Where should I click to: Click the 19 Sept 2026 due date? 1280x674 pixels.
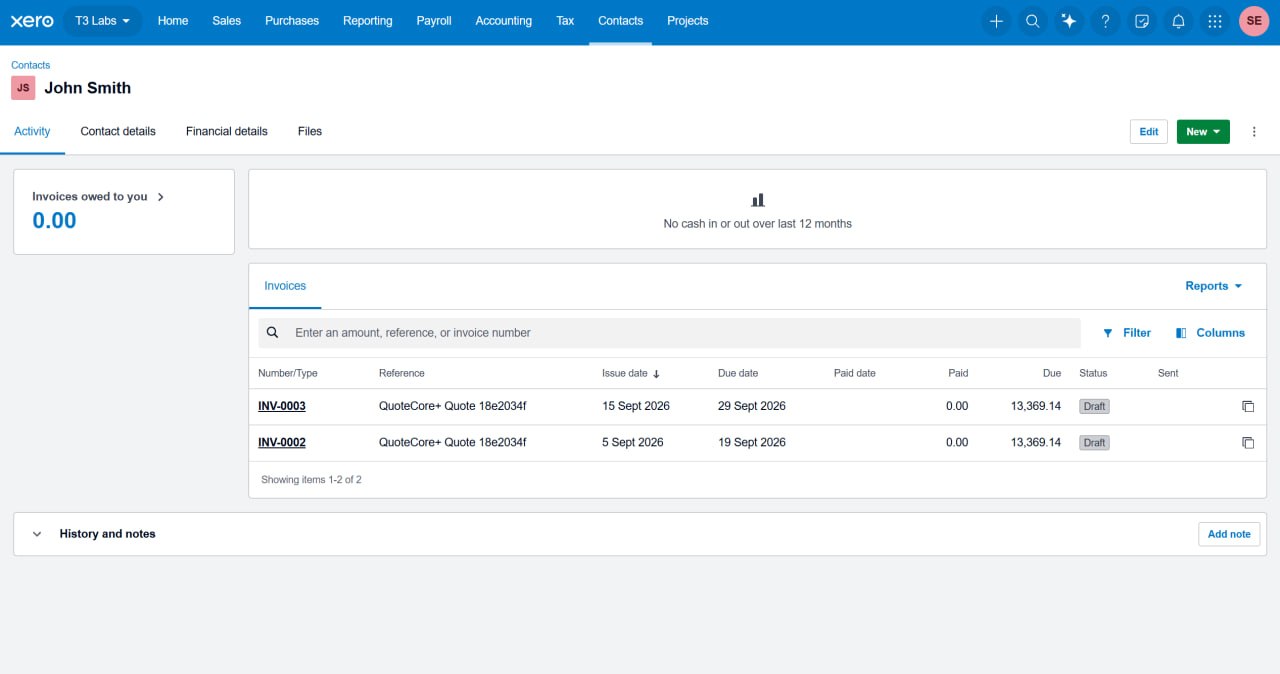[x=752, y=443]
